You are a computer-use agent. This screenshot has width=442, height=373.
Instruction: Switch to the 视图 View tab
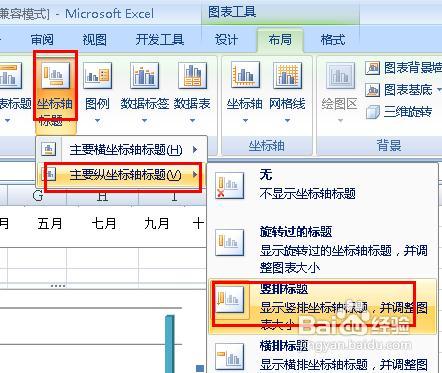point(95,40)
